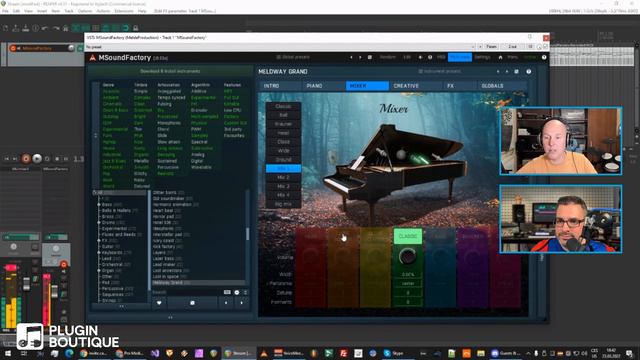Viewport: 640px width, 360px height.
Task: Expand the Bass category in tree
Action: [99, 204]
